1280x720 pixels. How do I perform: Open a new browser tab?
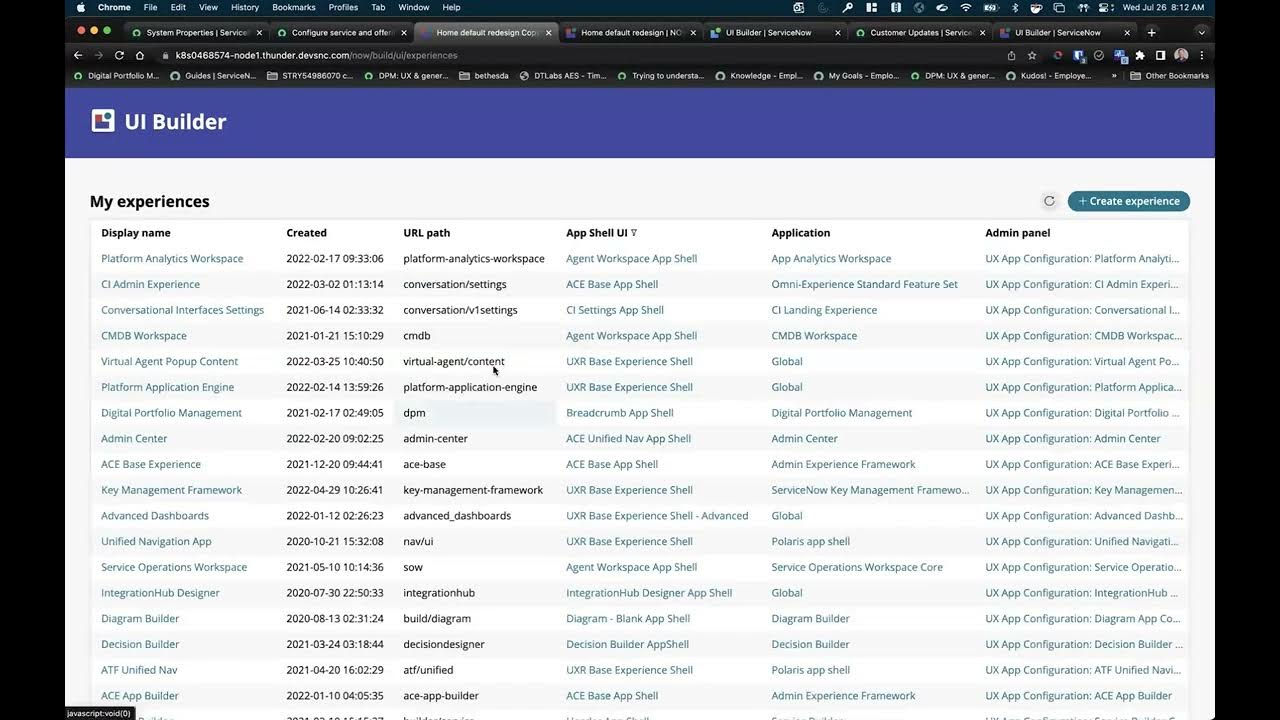tap(1151, 32)
